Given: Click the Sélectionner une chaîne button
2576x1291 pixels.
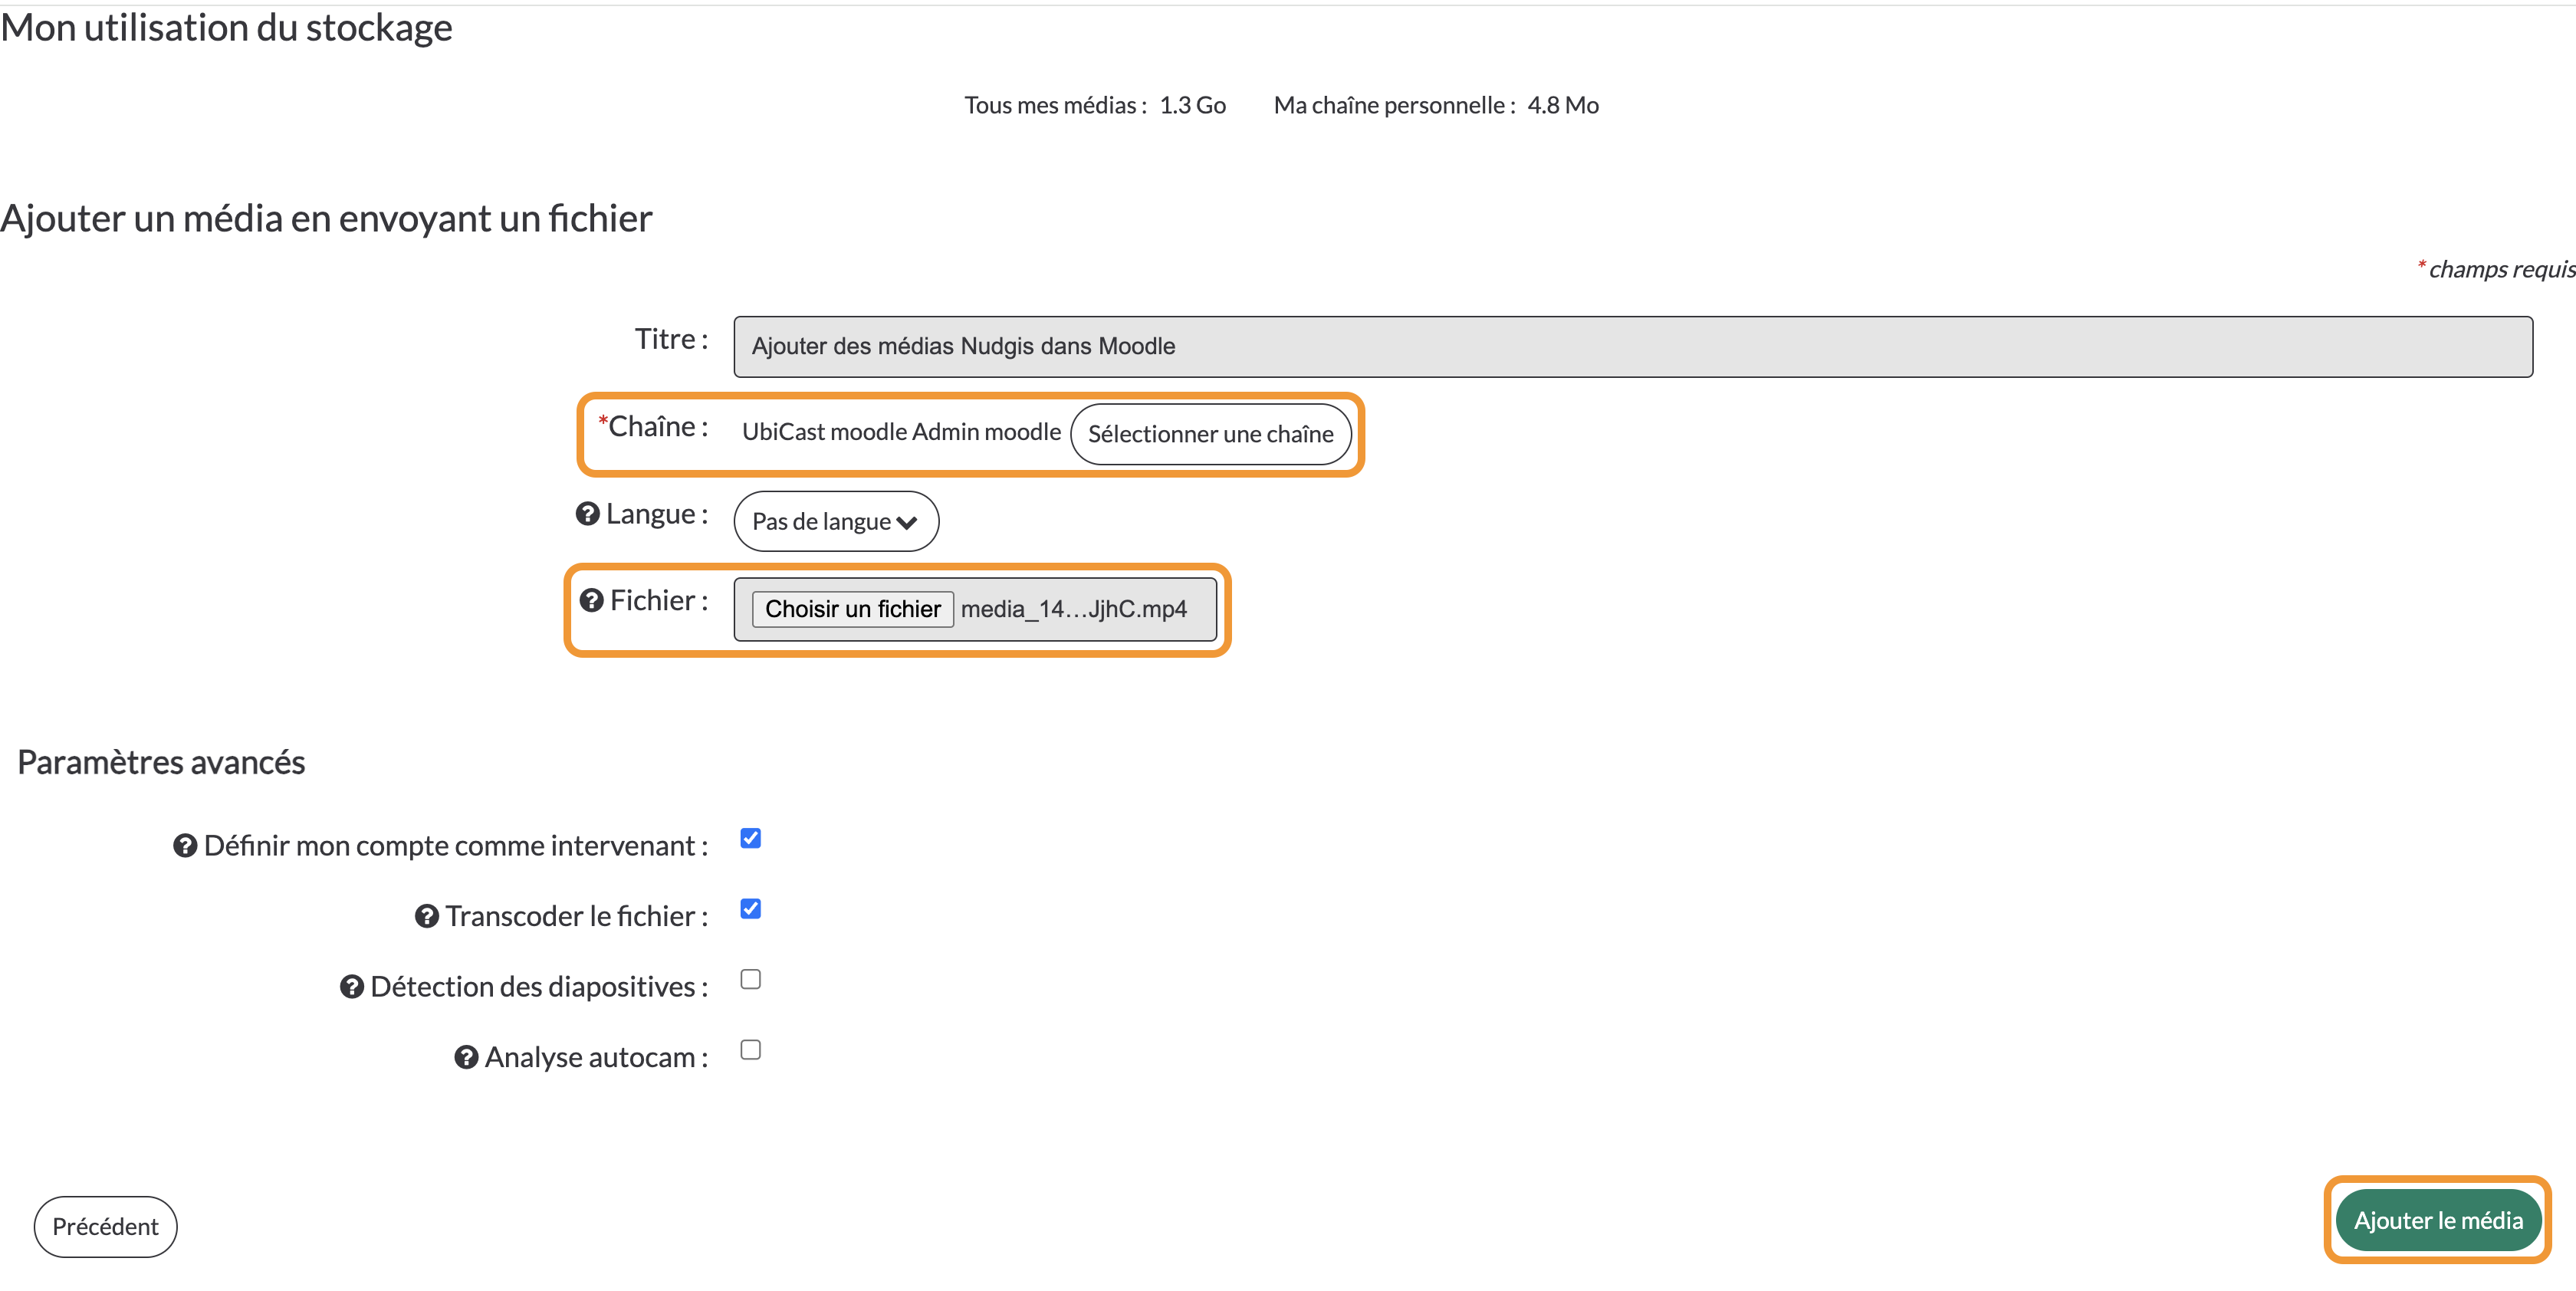Looking at the screenshot, I should (x=1210, y=434).
